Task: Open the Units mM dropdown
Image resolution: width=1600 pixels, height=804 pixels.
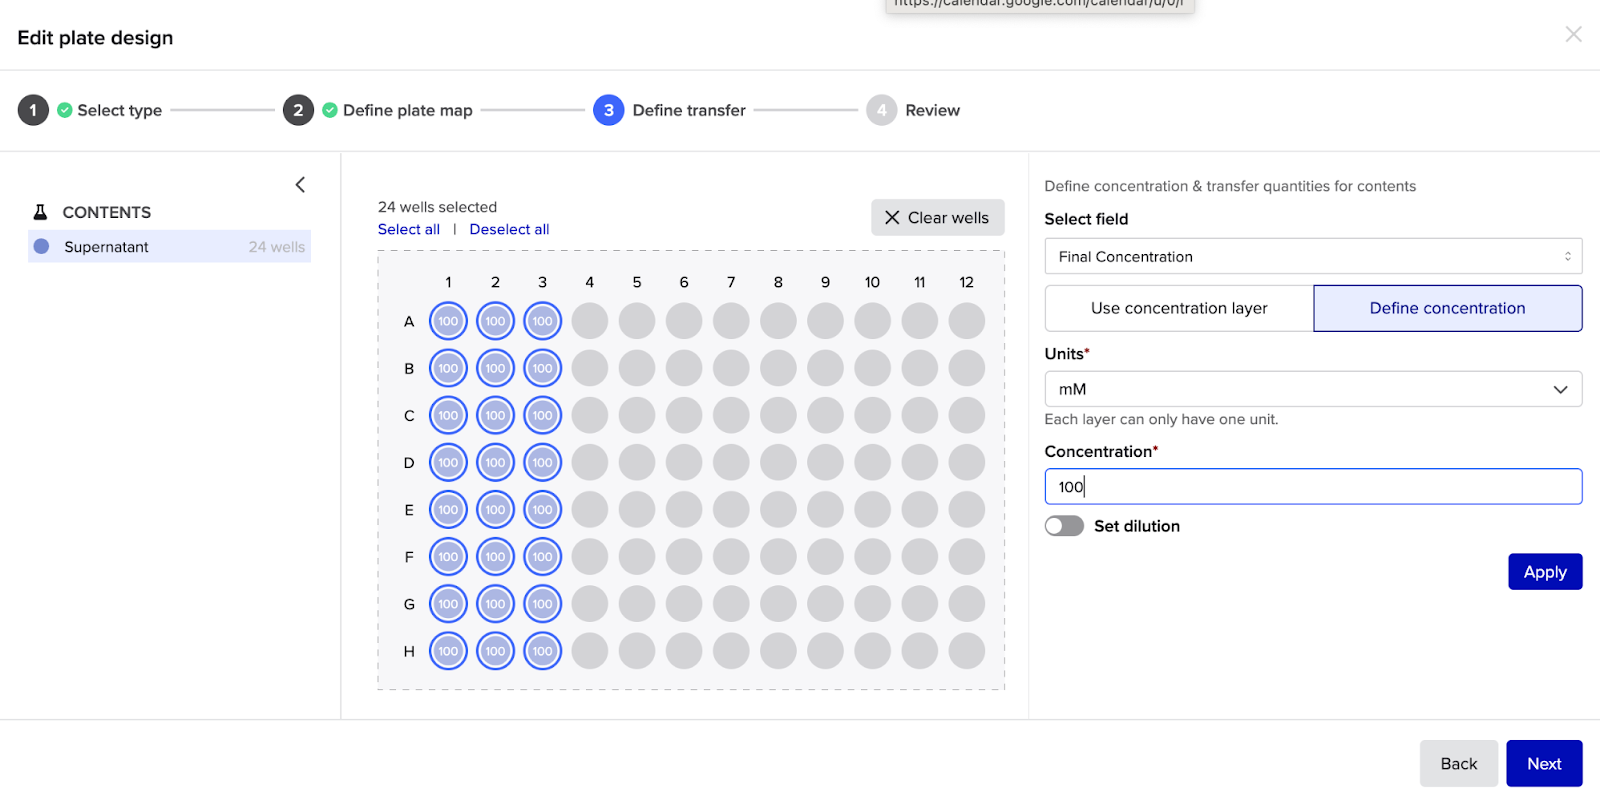Action: pyautogui.click(x=1312, y=389)
